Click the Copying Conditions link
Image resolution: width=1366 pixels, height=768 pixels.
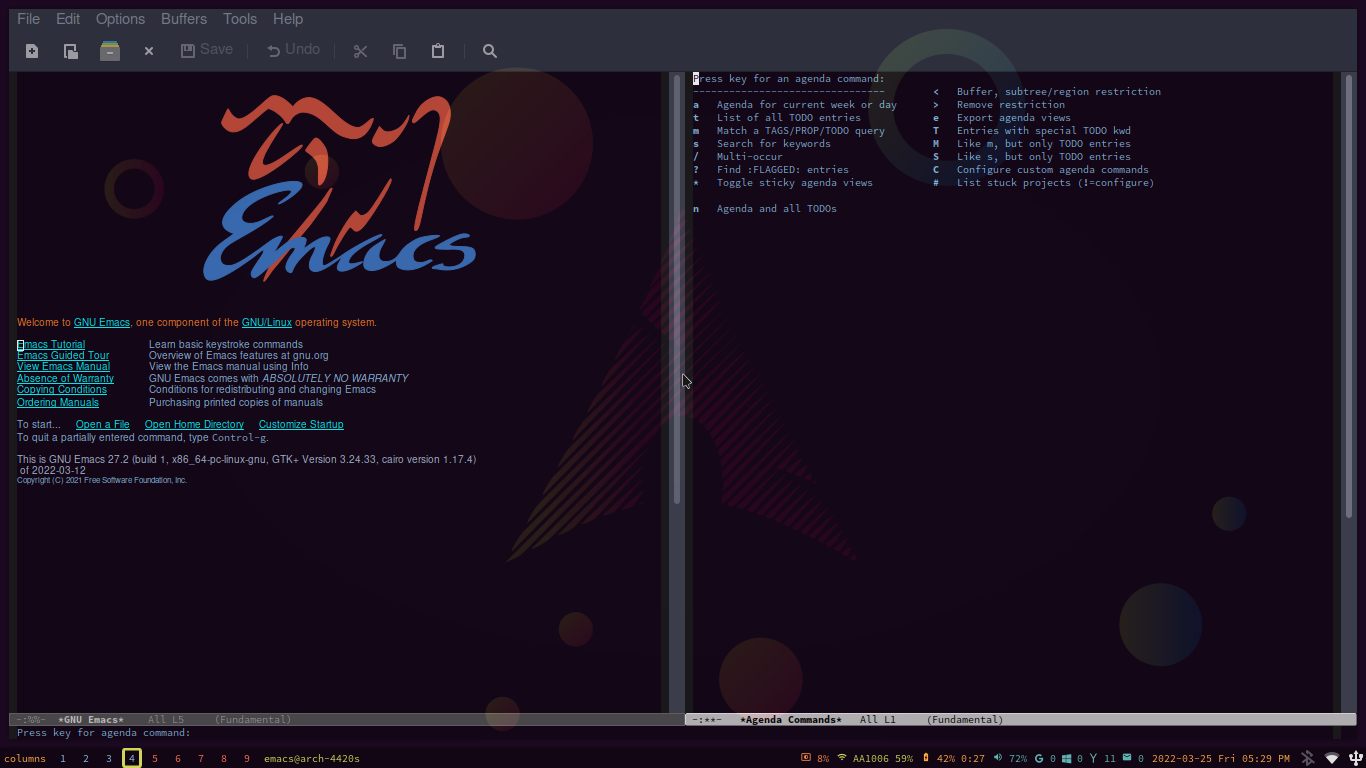tap(62, 390)
